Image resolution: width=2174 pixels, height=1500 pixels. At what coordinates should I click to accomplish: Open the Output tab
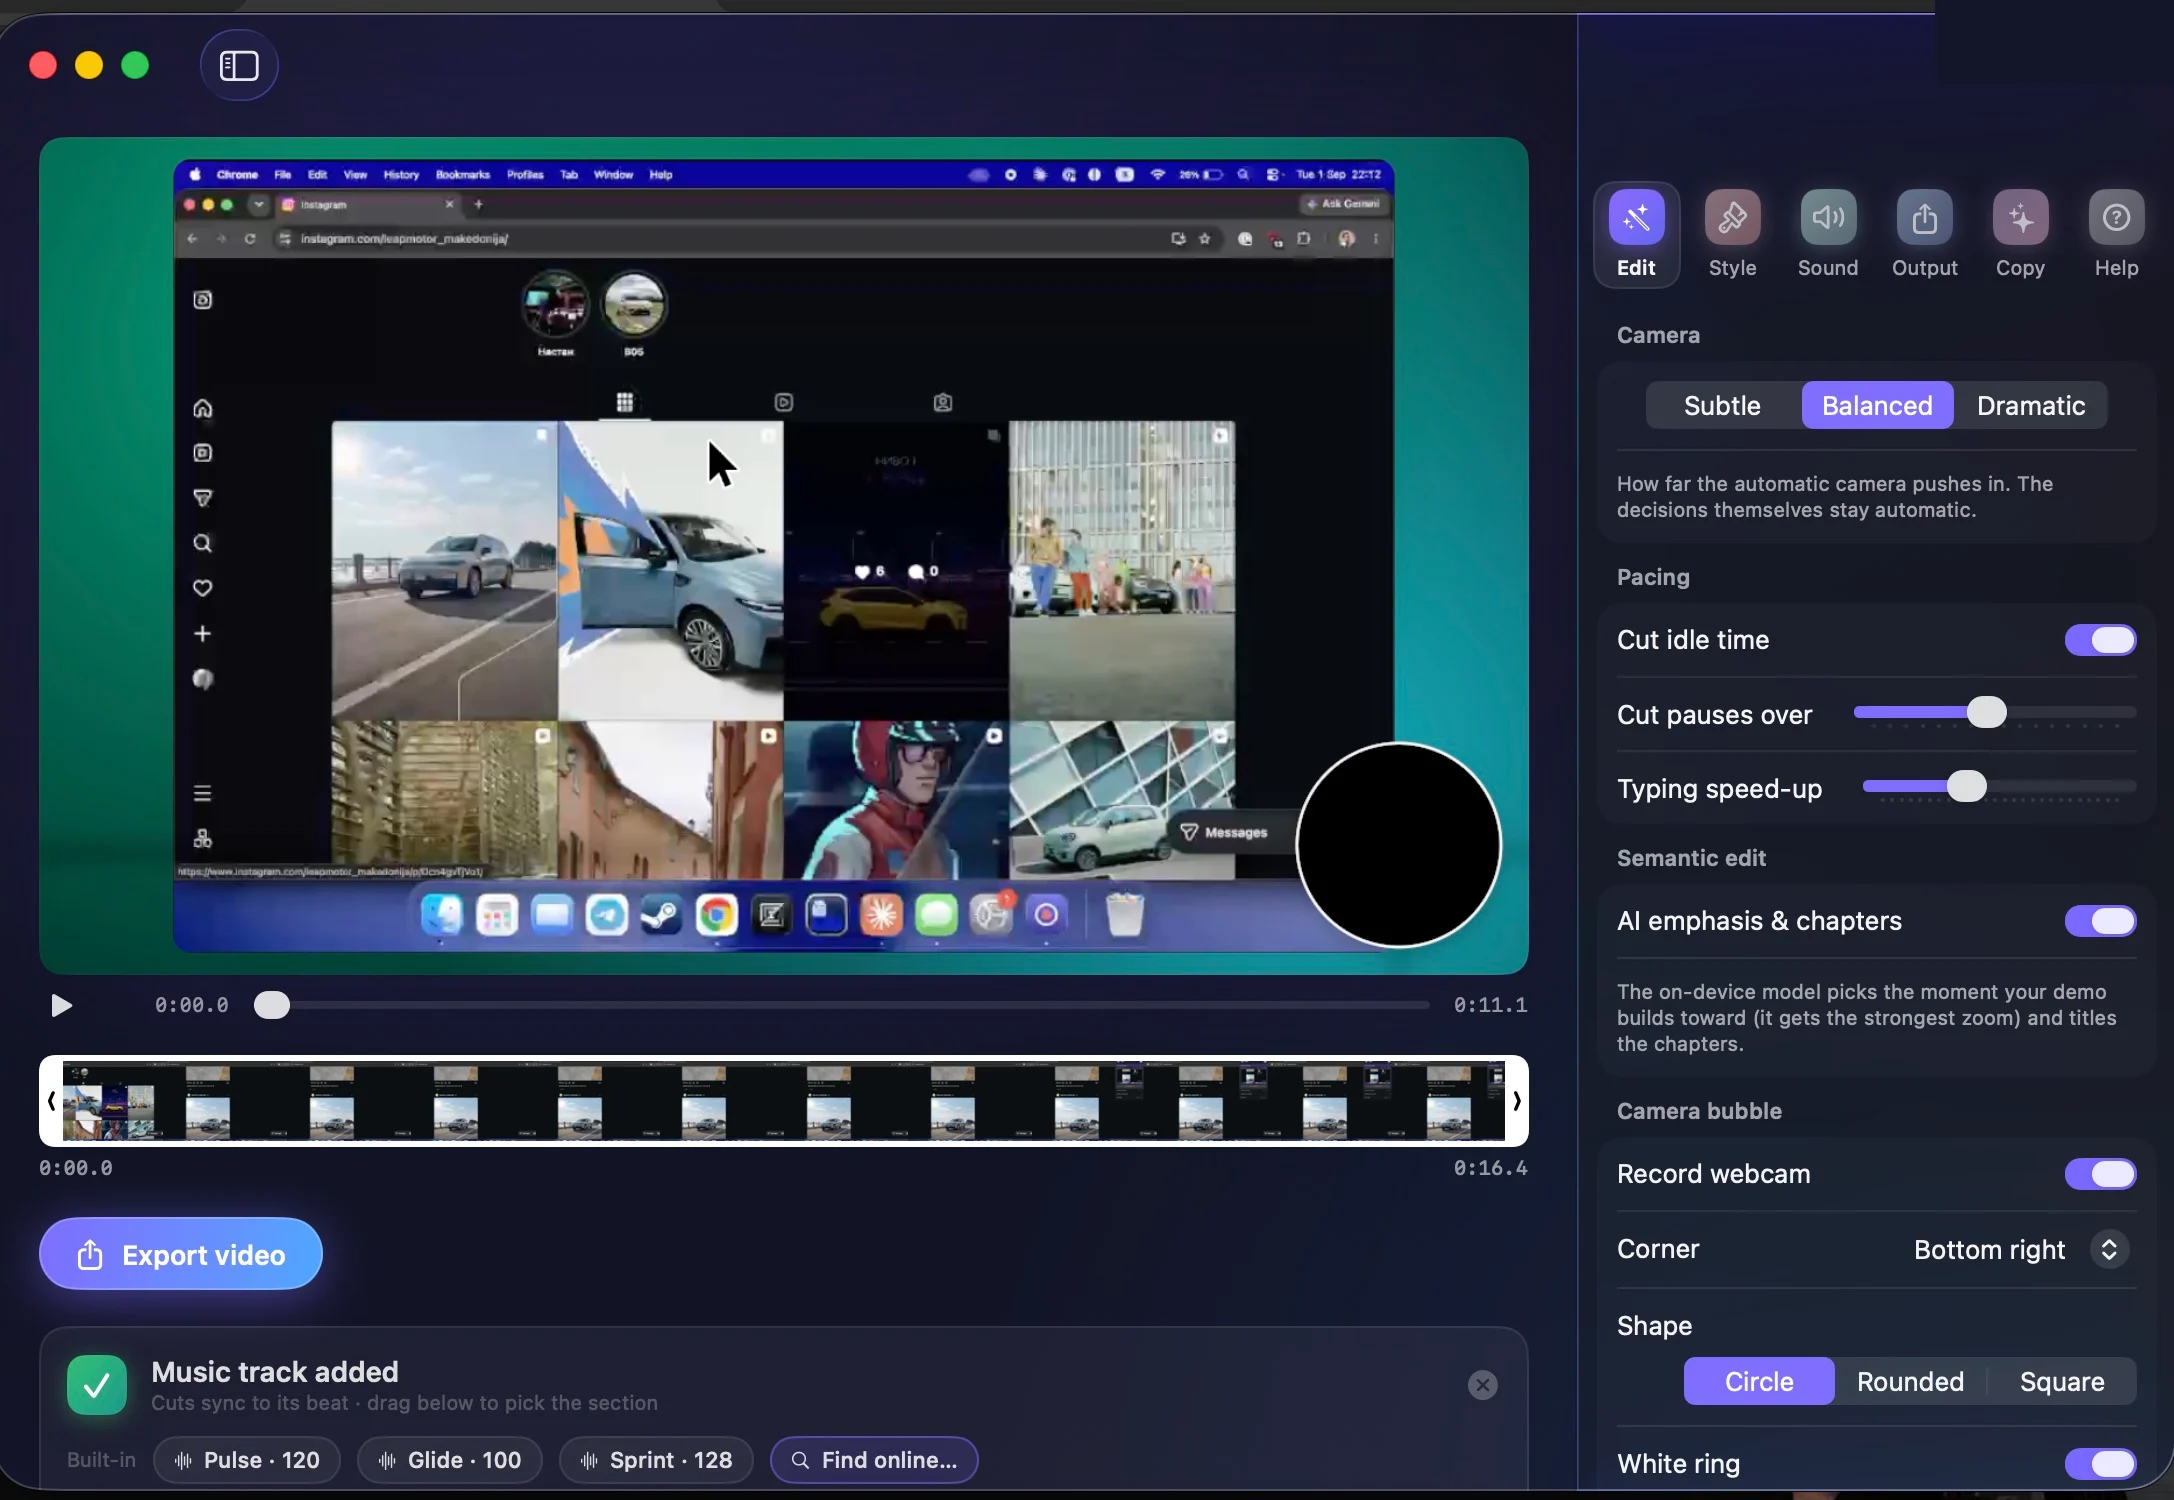point(1924,235)
